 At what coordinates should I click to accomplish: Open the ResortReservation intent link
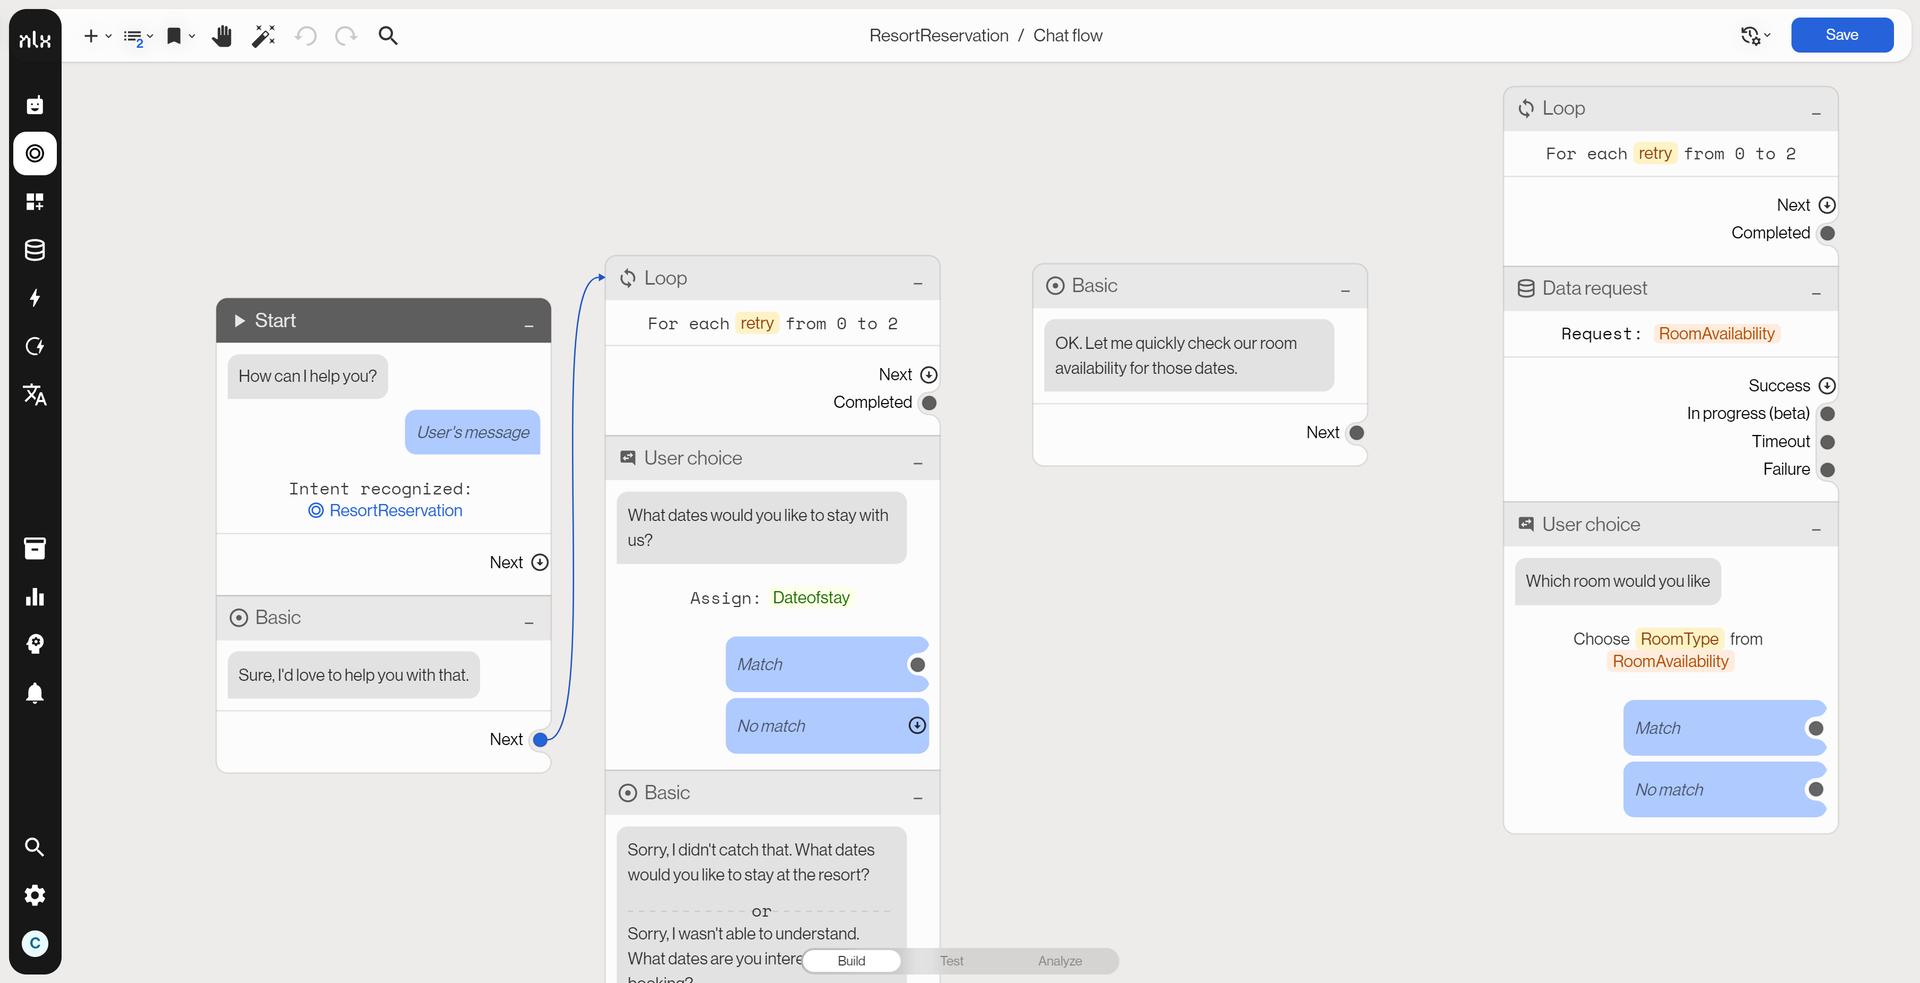point(395,510)
